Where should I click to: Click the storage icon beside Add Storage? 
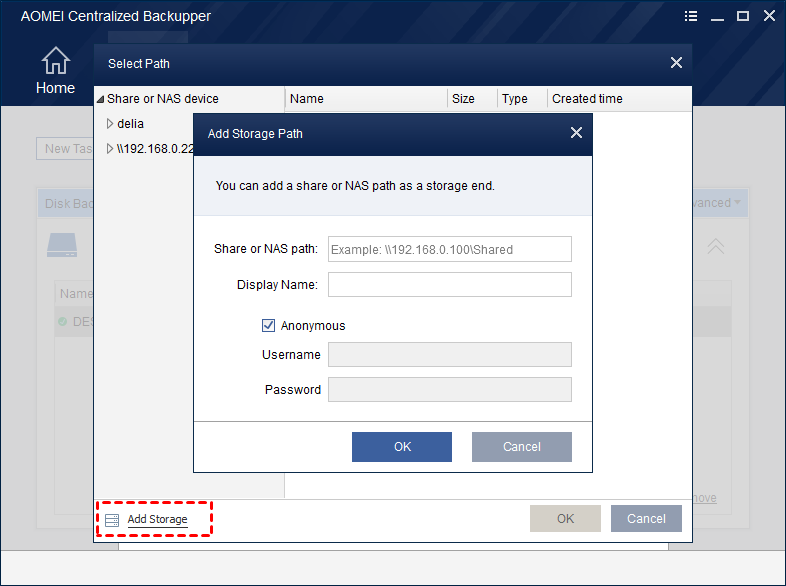pos(112,520)
